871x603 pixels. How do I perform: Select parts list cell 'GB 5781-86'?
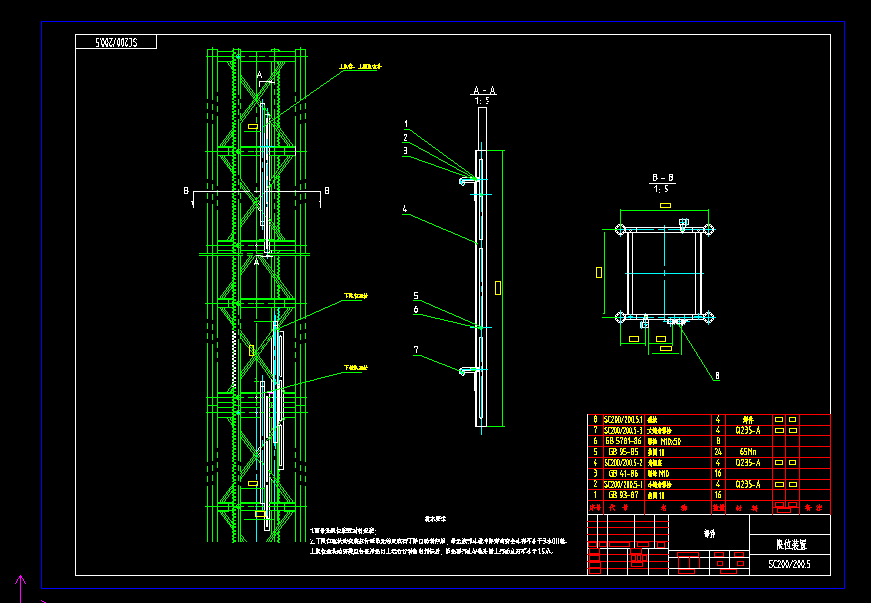[623, 441]
